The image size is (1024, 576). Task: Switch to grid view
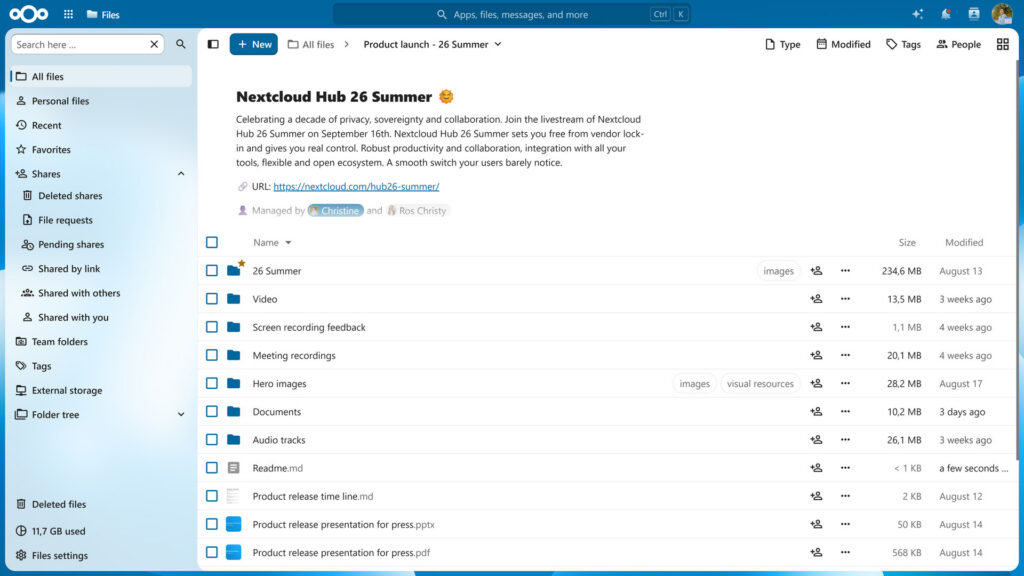pos(1002,44)
